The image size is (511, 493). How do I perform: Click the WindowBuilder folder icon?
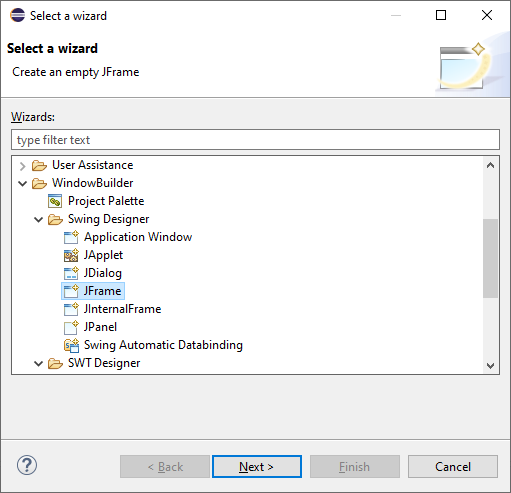pos(39,183)
